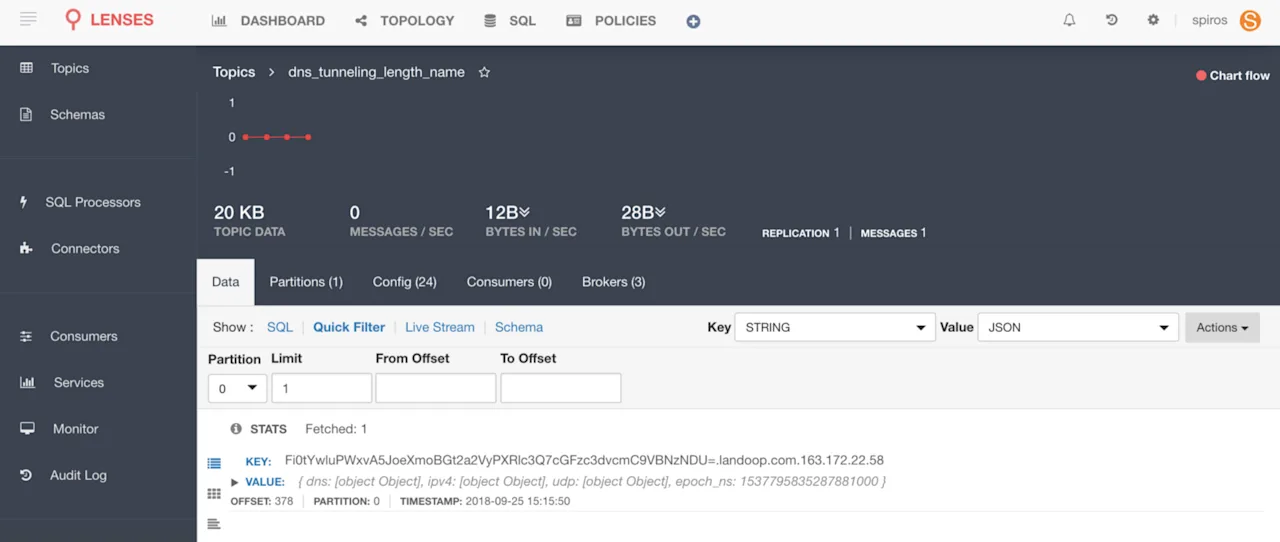Click the Monitor screen icon
Image resolution: width=1280 pixels, height=542 pixels.
click(27, 428)
